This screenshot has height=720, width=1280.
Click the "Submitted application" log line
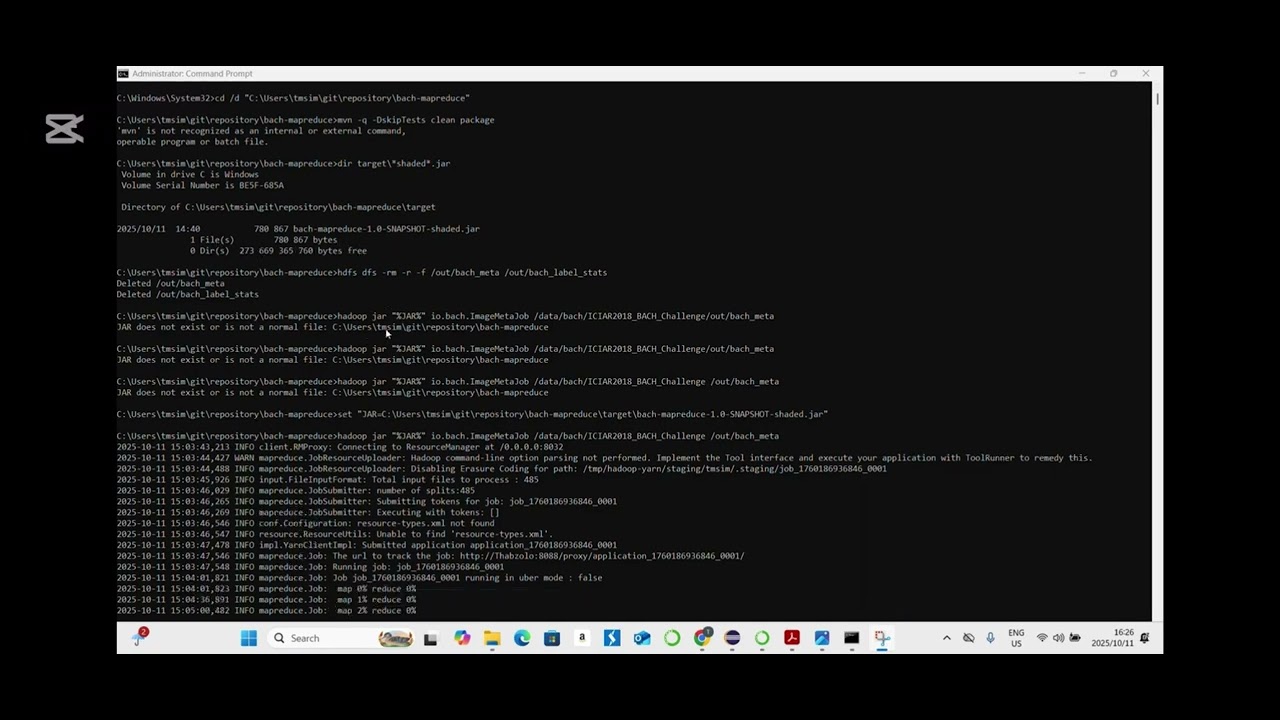pos(366,545)
